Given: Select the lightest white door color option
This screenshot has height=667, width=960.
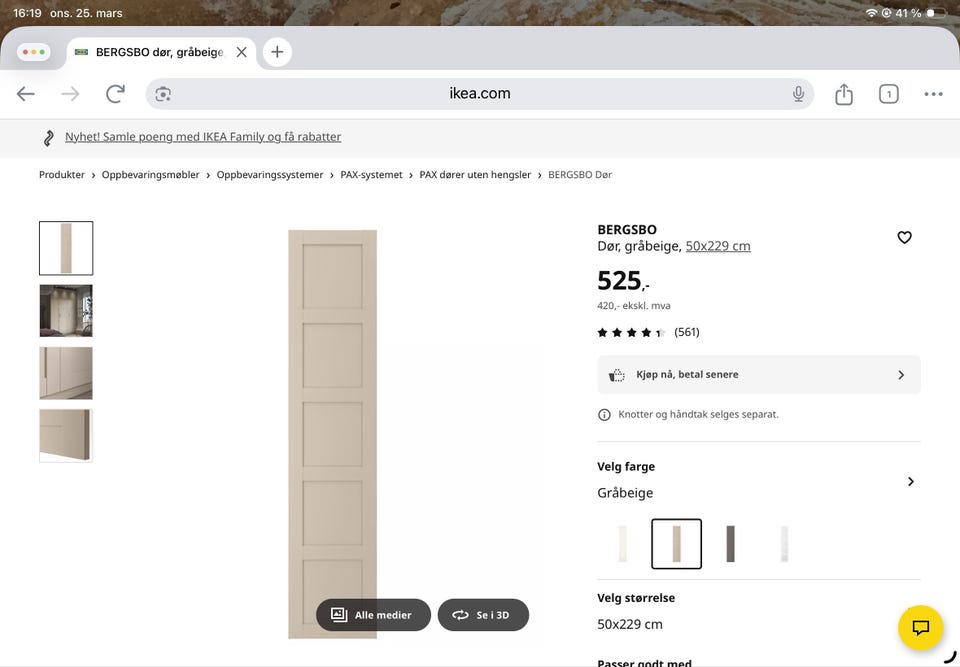Looking at the screenshot, I should point(623,543).
